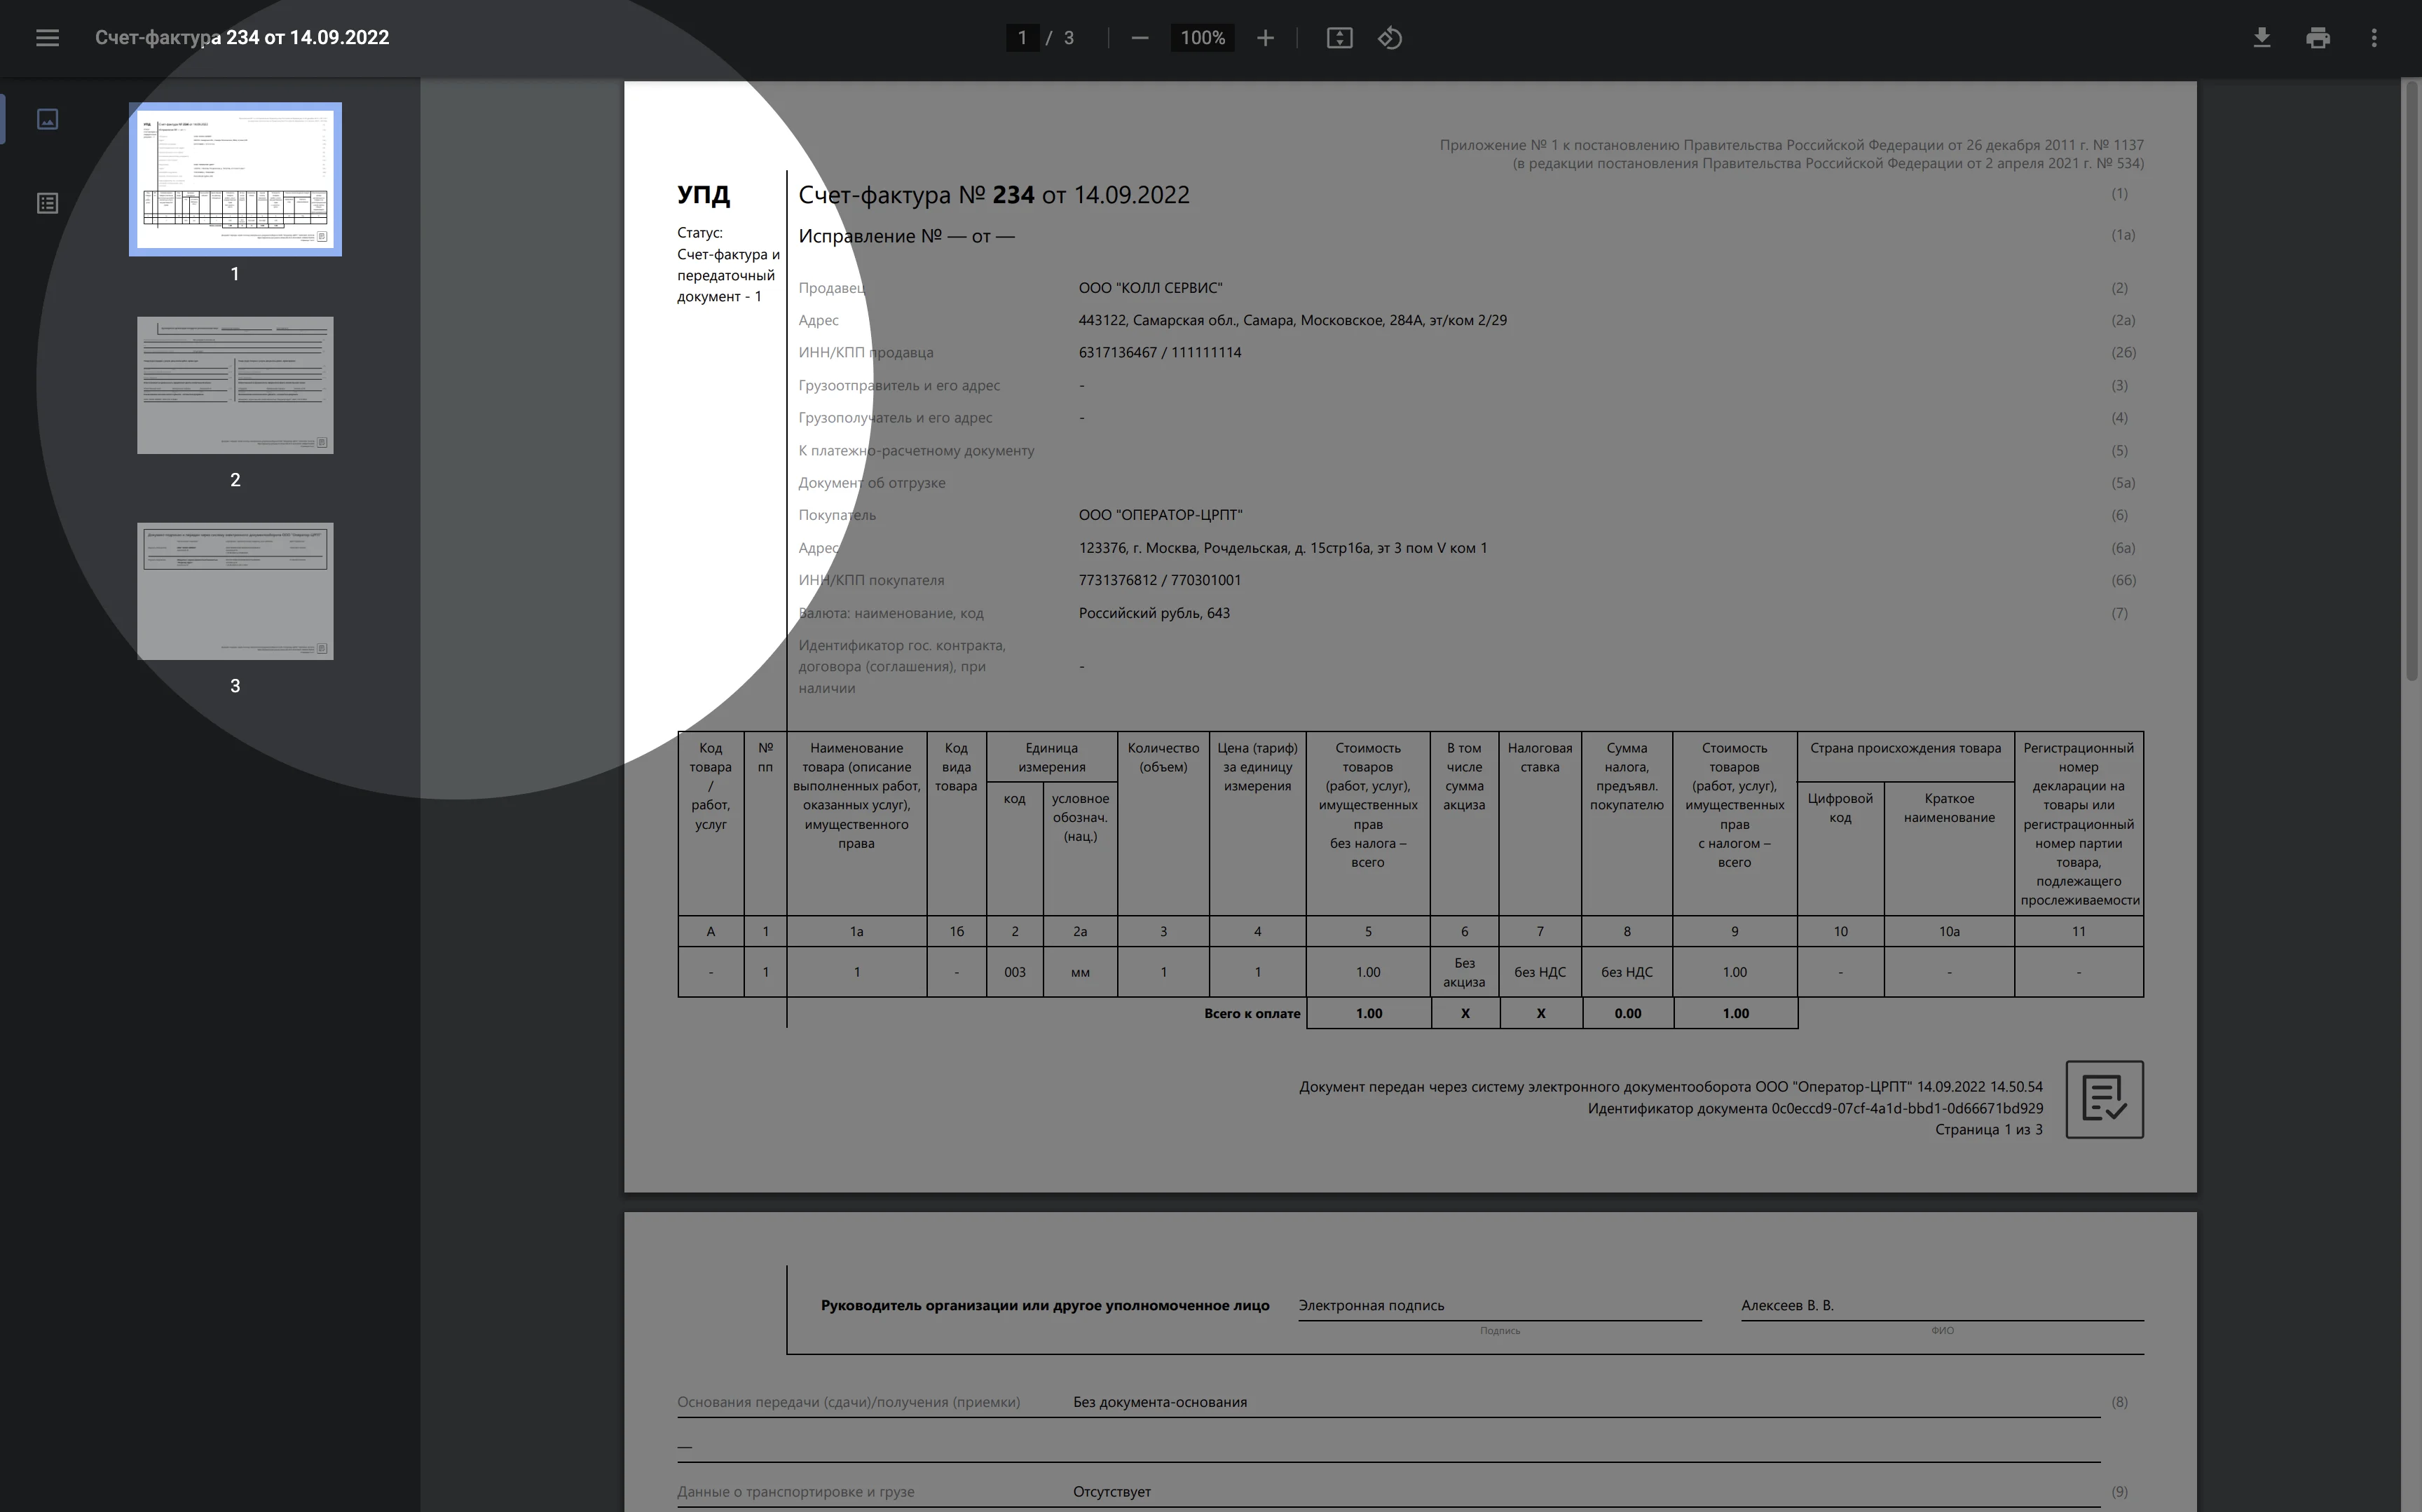
Task: Click the seller address starting with 443122
Action: pyautogui.click(x=1292, y=320)
